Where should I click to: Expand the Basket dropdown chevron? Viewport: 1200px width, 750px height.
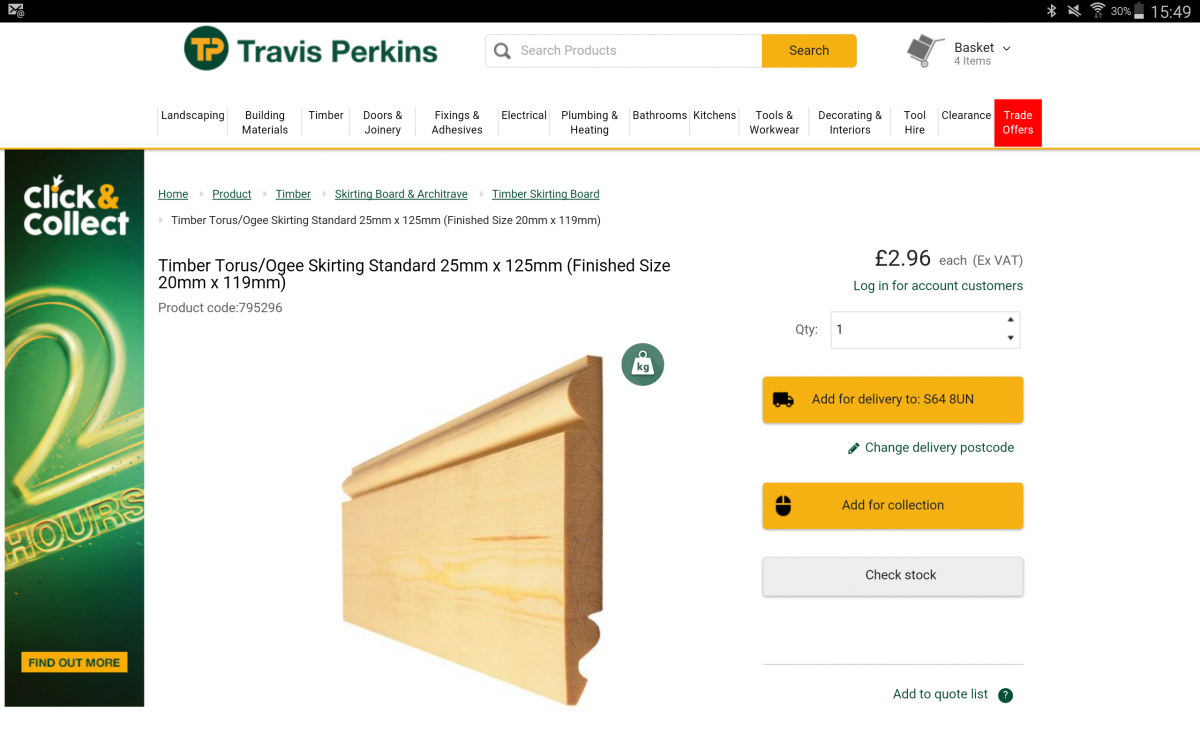(1006, 48)
